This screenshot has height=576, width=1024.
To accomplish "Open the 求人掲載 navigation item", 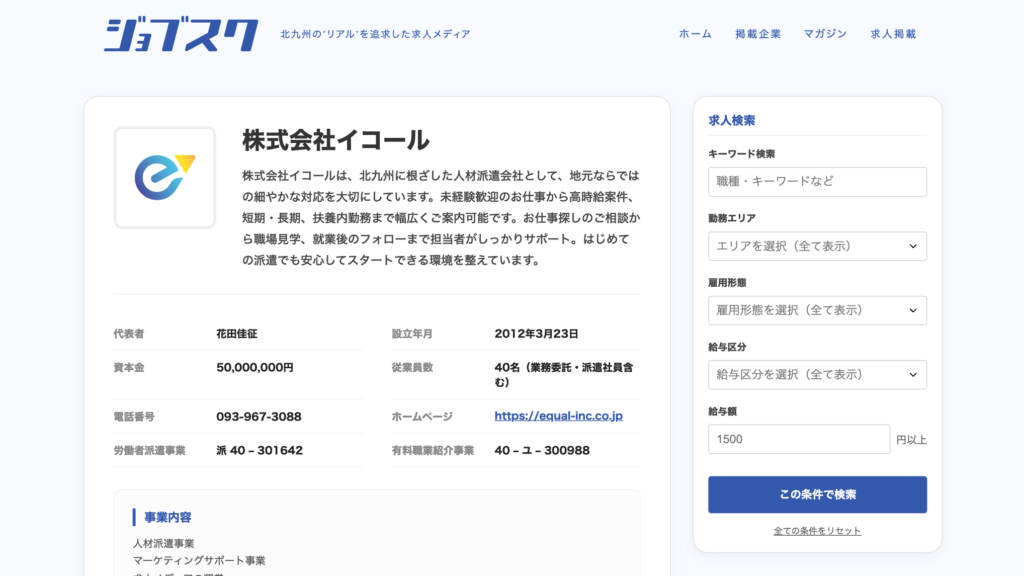I will point(893,34).
